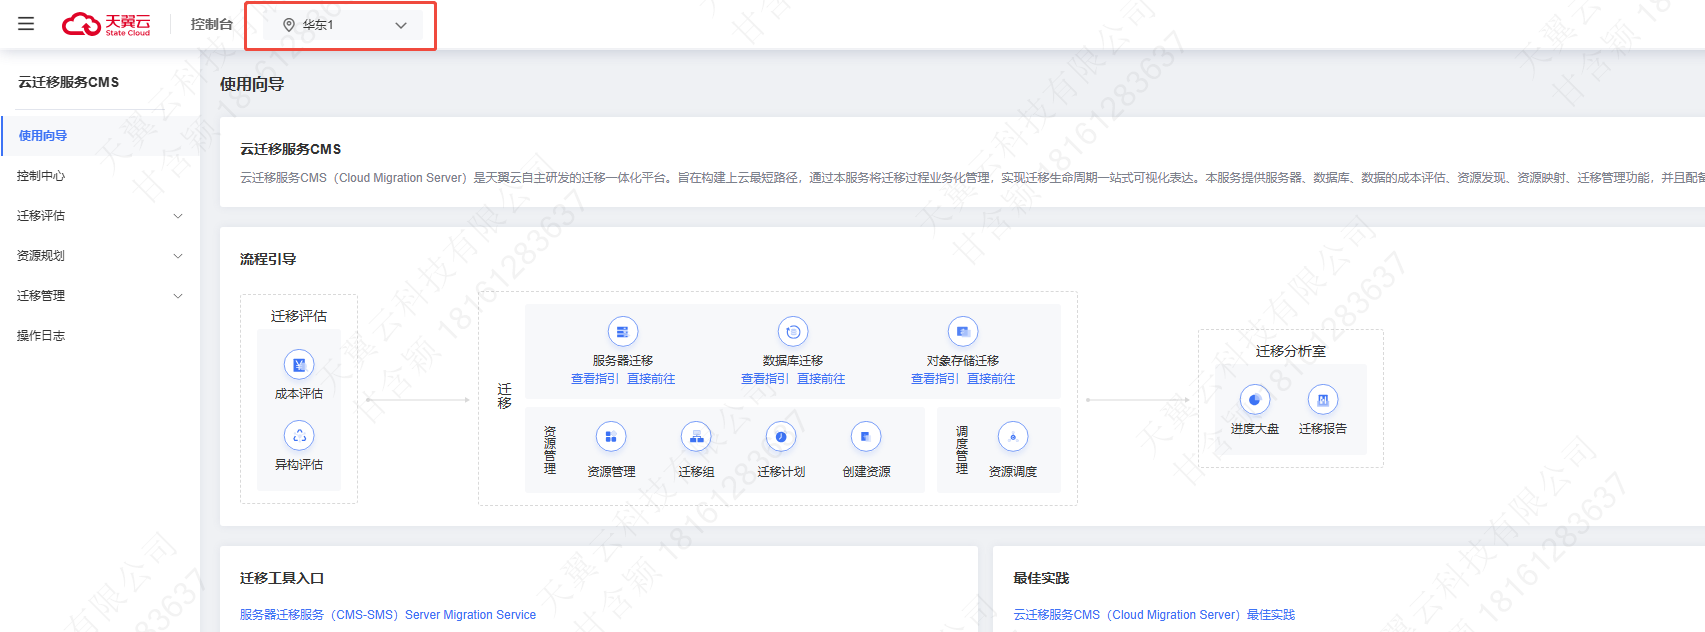
Task: Click the 资源管理 icon
Action: coord(611,437)
